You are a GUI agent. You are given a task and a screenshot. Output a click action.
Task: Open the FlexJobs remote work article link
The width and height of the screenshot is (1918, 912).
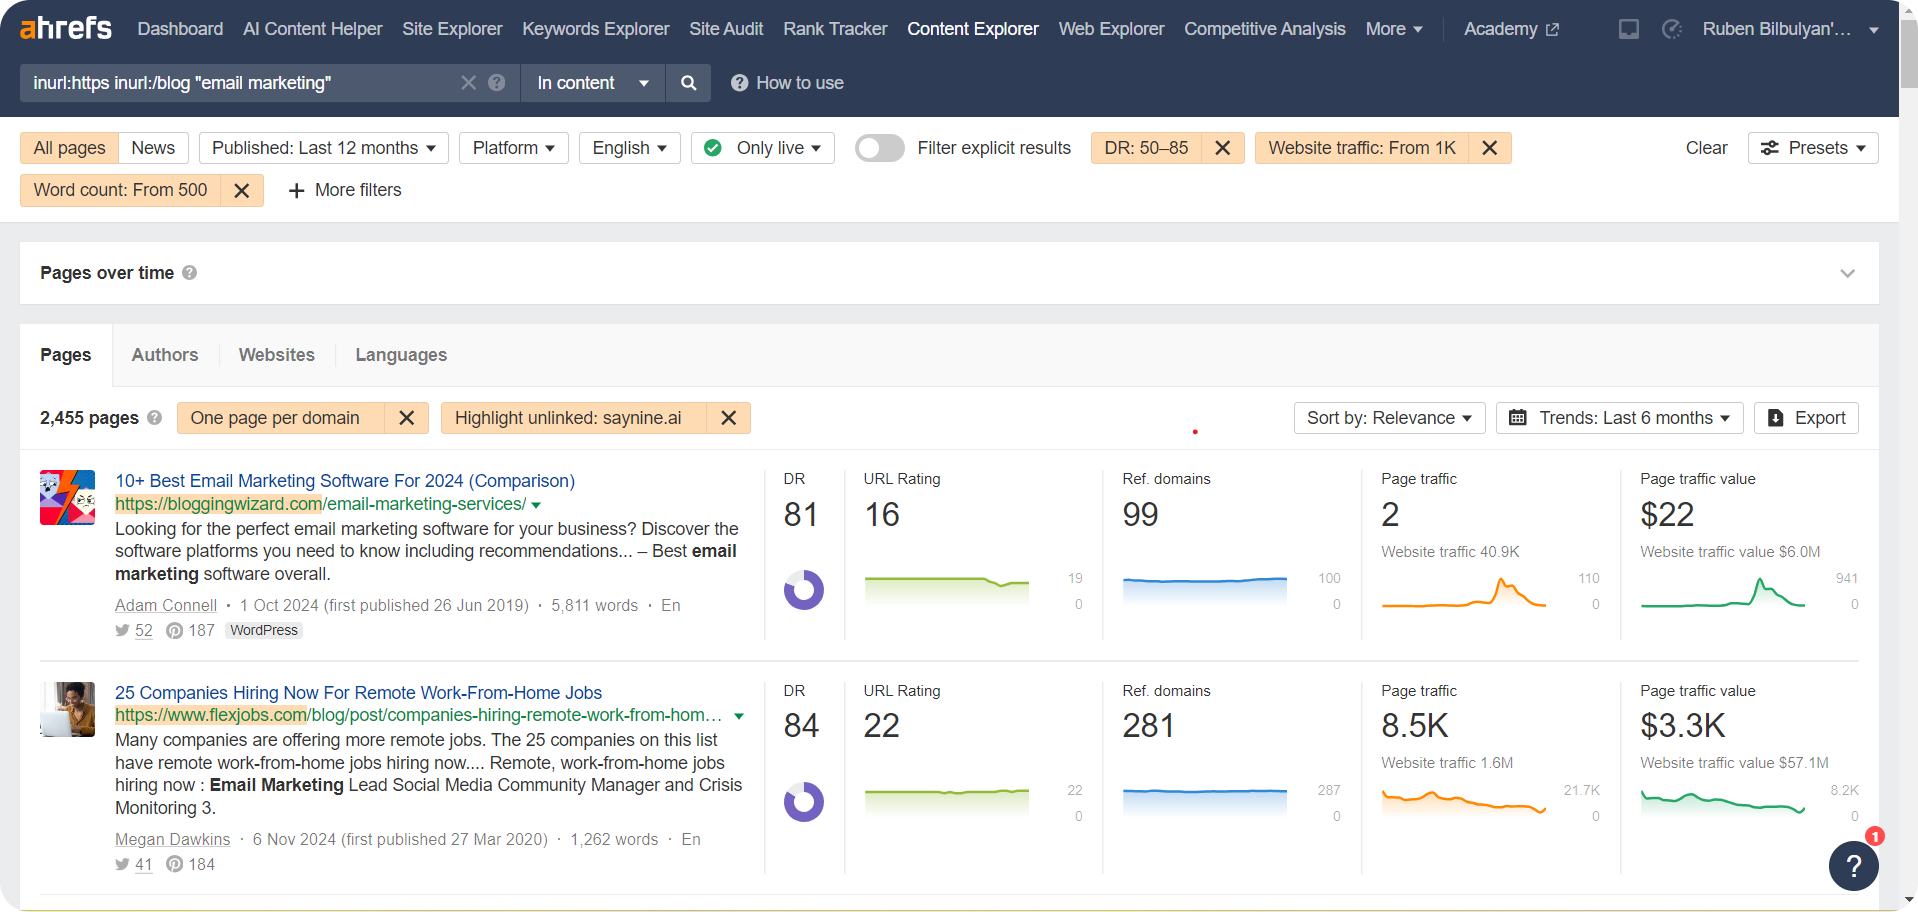point(358,692)
